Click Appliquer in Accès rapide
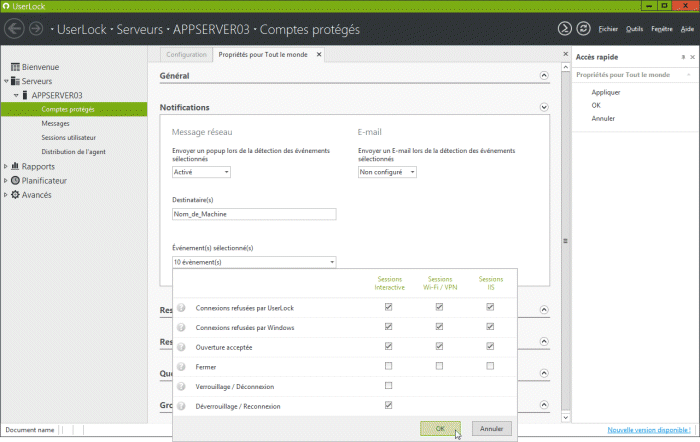This screenshot has height=442, width=700. point(606,92)
